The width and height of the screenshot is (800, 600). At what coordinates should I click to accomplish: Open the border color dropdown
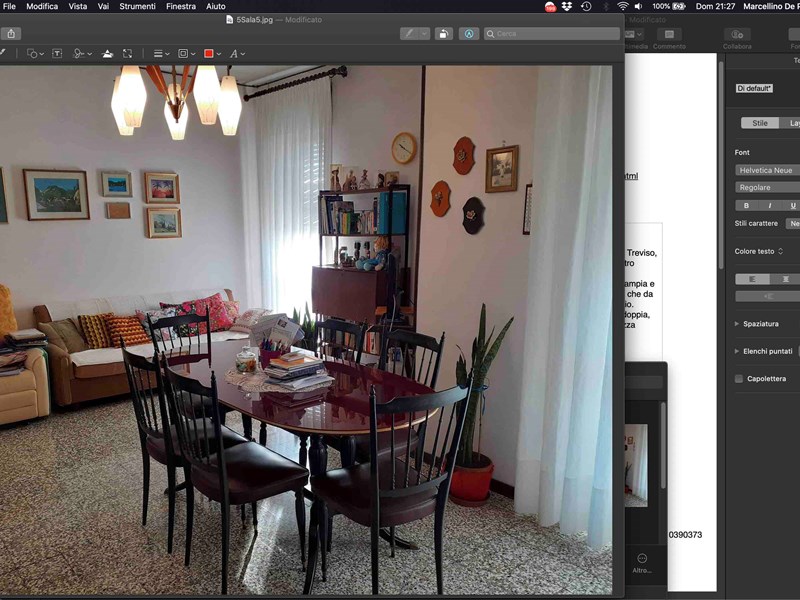185,53
